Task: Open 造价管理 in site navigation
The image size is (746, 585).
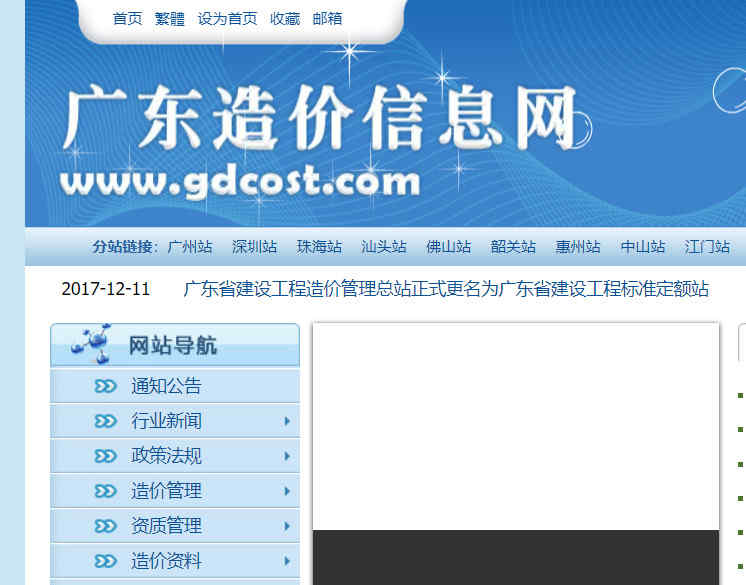Action: click(x=166, y=491)
